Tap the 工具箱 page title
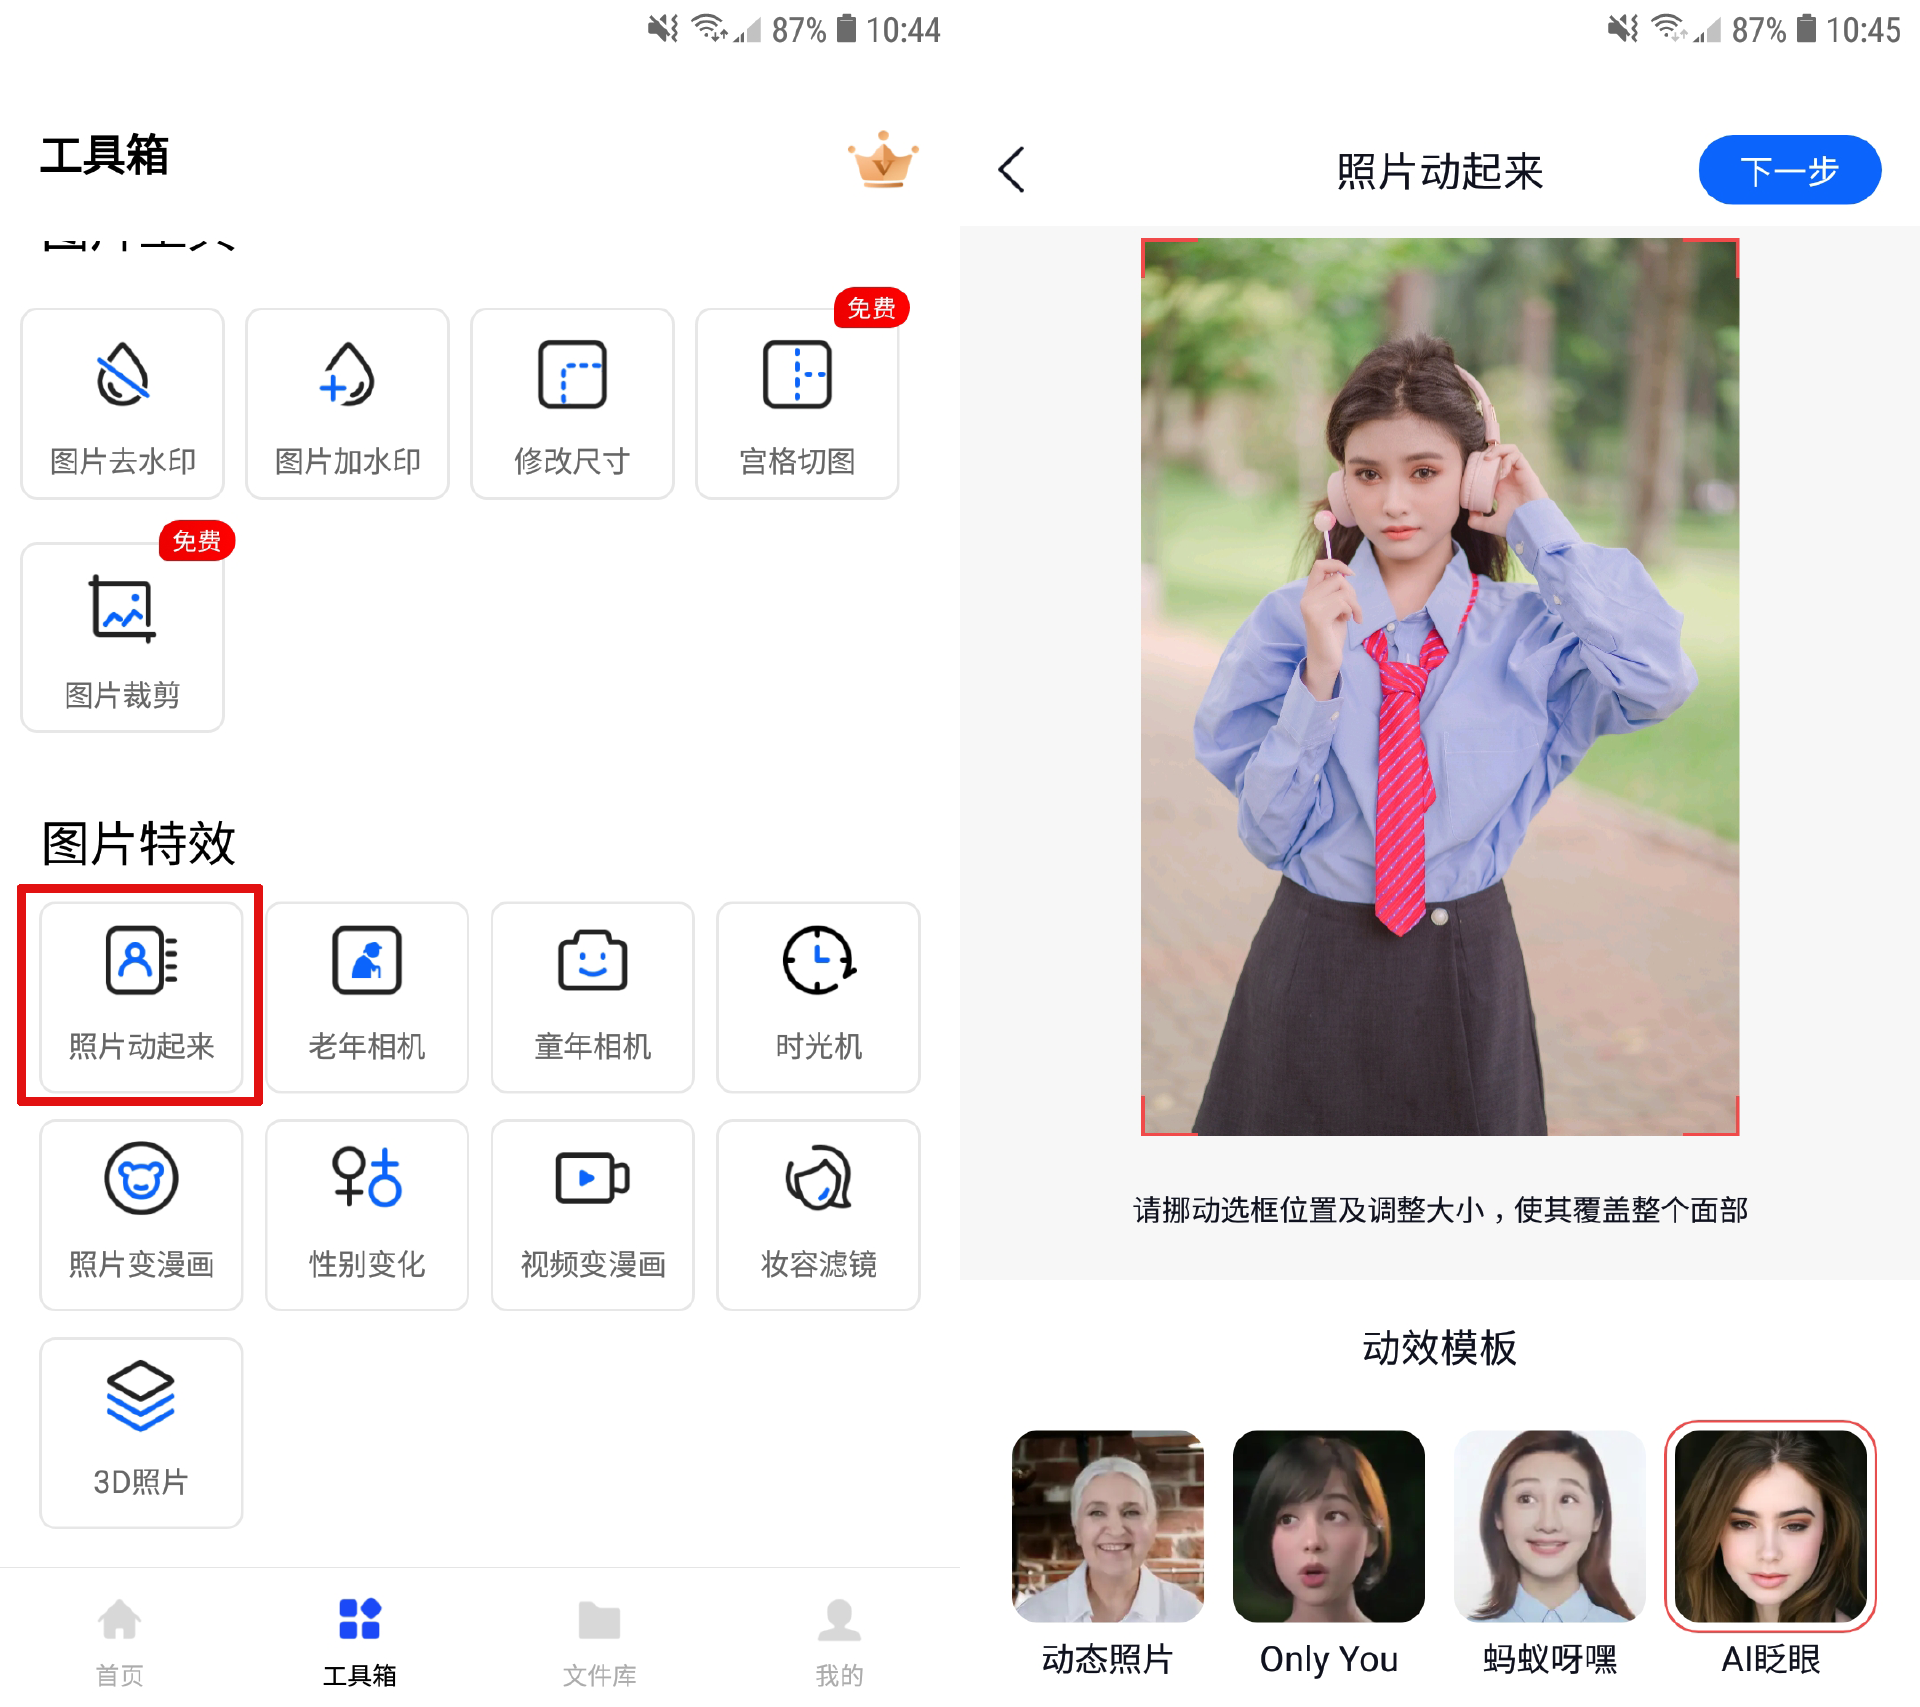This screenshot has width=1920, height=1707. (x=105, y=155)
